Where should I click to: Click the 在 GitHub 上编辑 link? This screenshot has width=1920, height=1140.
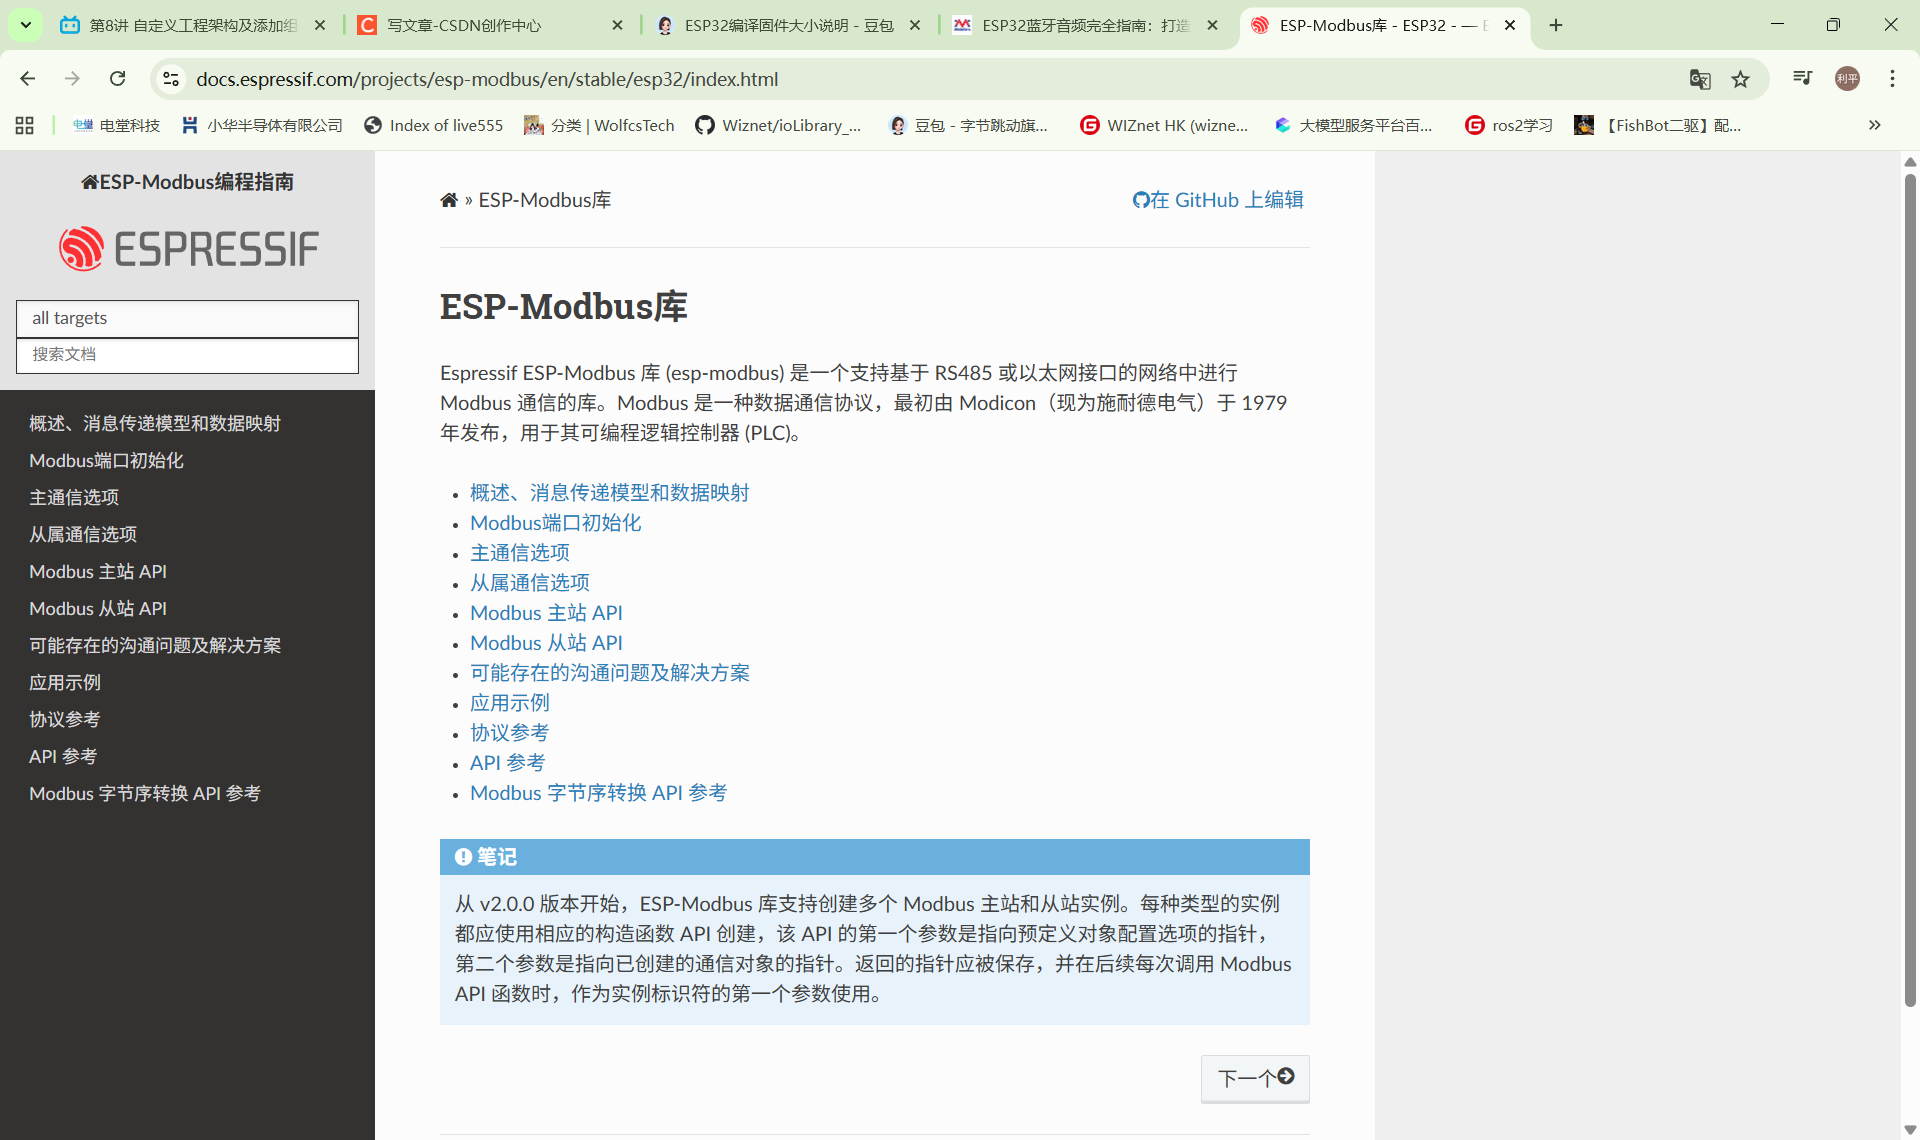pyautogui.click(x=1217, y=200)
